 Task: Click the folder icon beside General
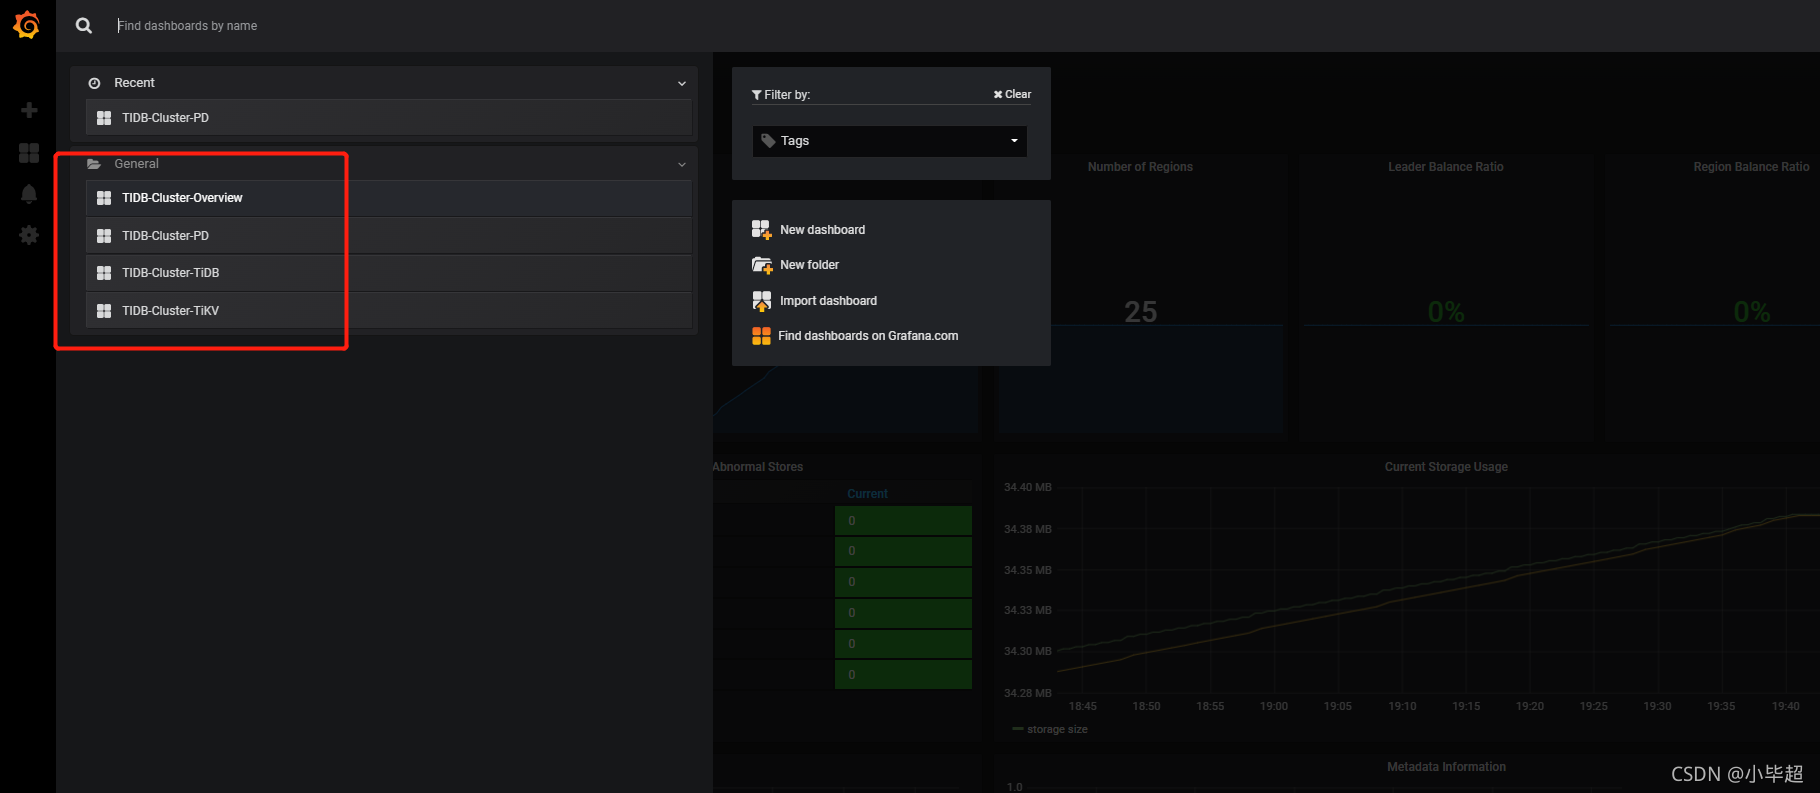pyautogui.click(x=94, y=164)
